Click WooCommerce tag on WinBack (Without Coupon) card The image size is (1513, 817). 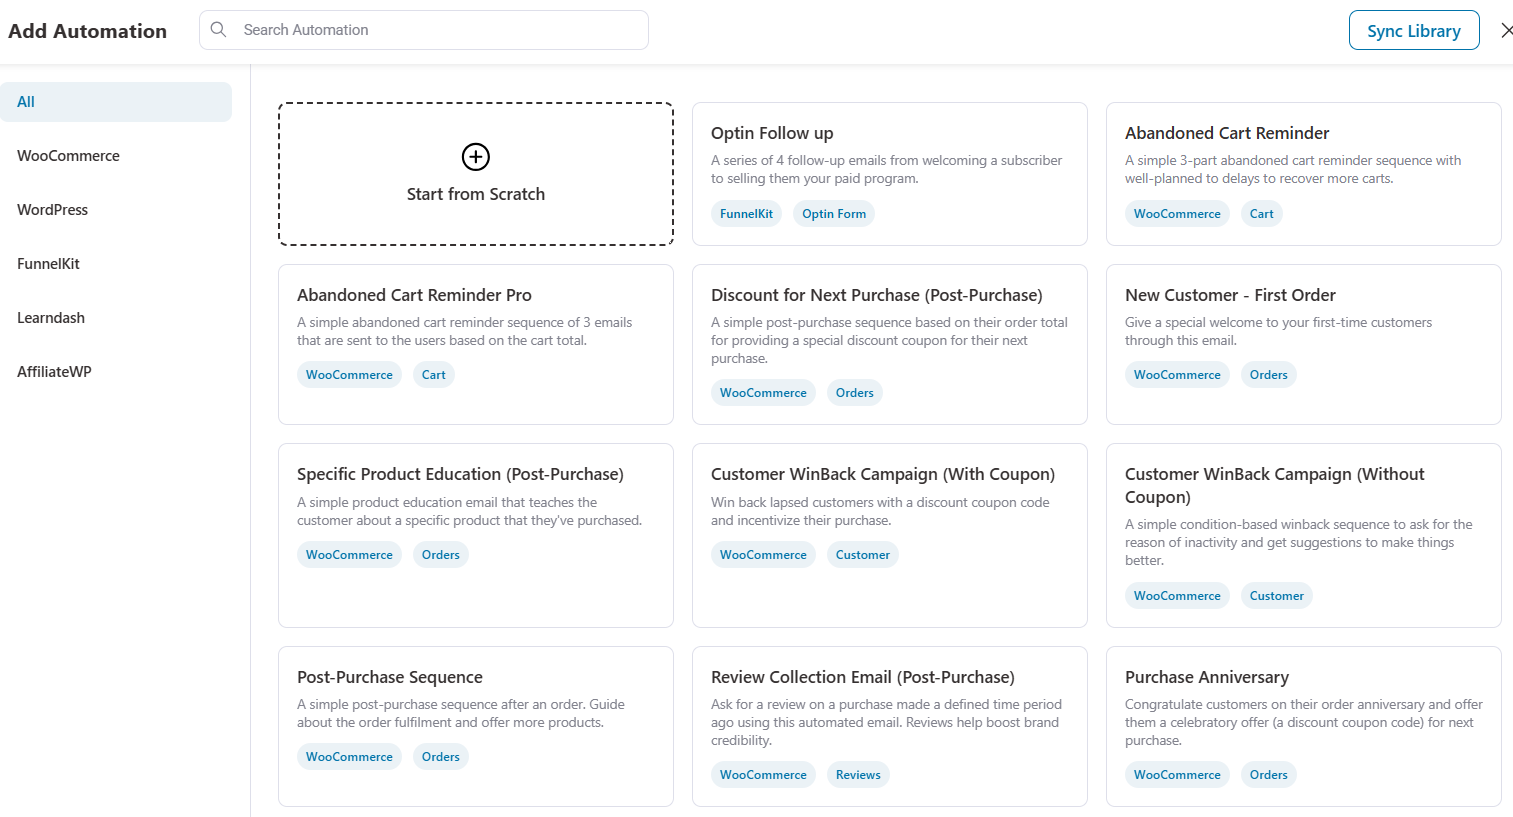click(x=1177, y=596)
